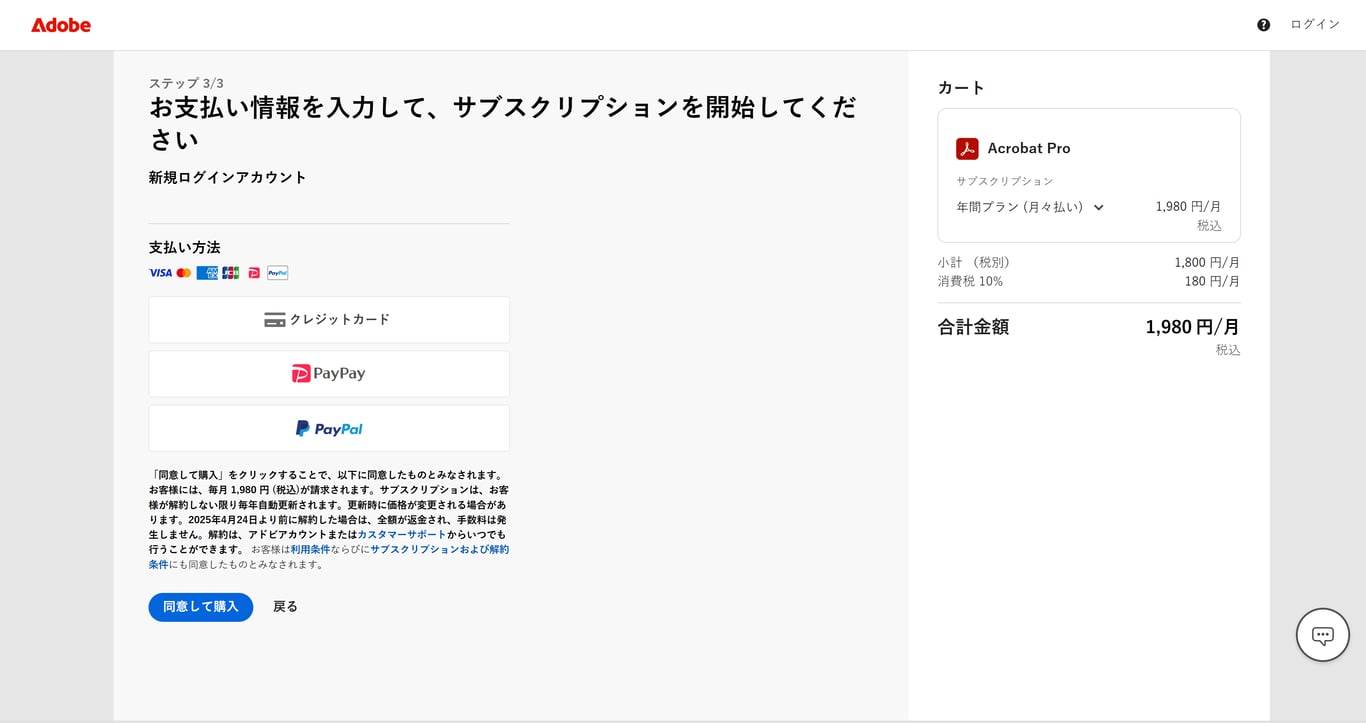Open the 利用条件 terms link

(x=310, y=549)
